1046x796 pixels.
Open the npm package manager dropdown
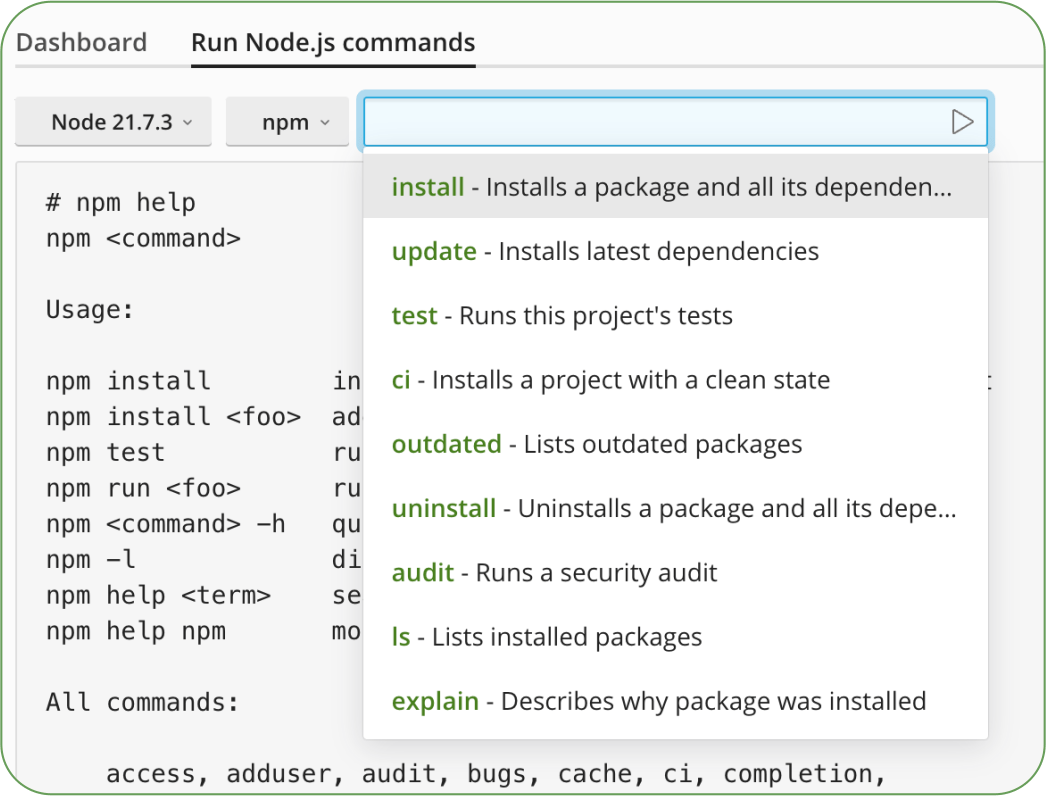click(x=288, y=121)
